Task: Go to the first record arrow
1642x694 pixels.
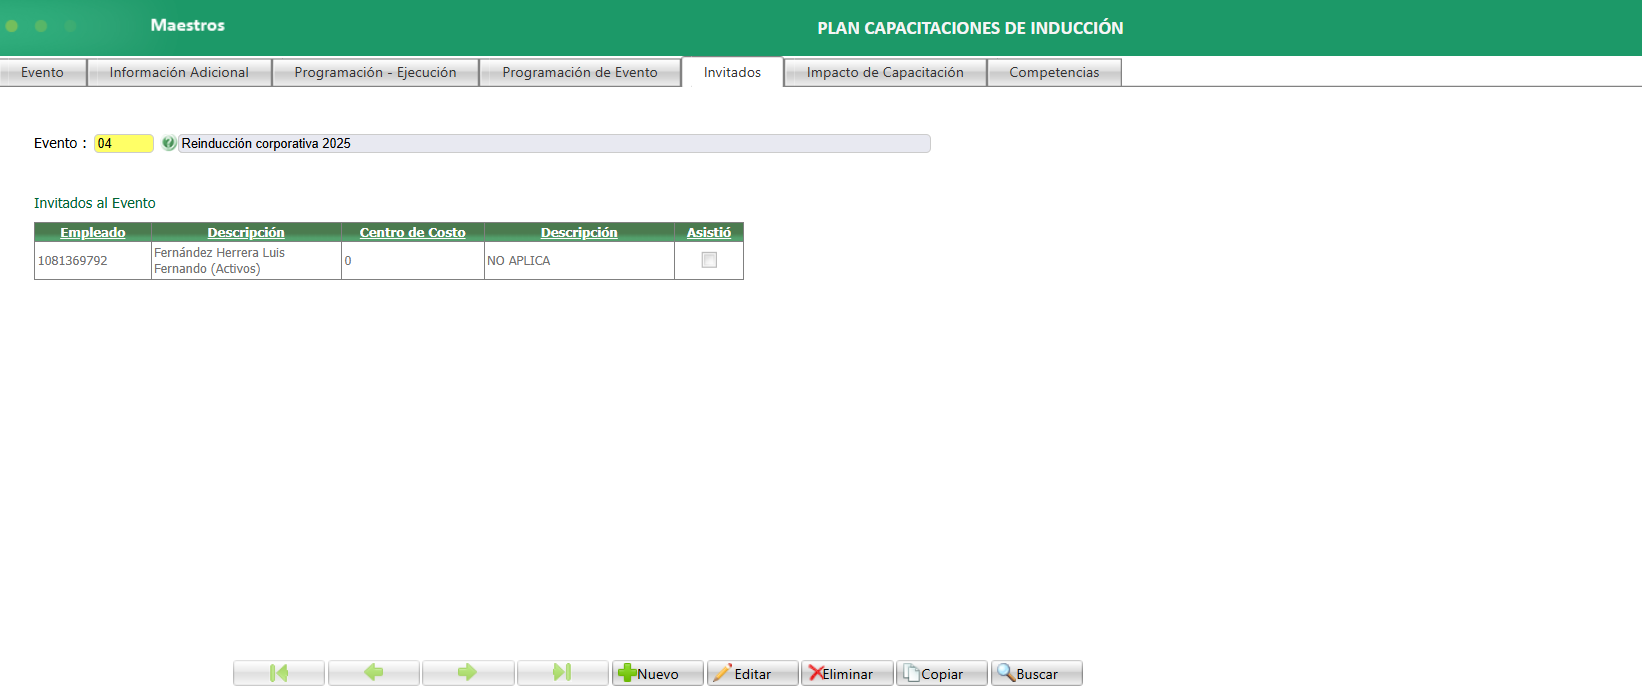Action: [x=279, y=673]
